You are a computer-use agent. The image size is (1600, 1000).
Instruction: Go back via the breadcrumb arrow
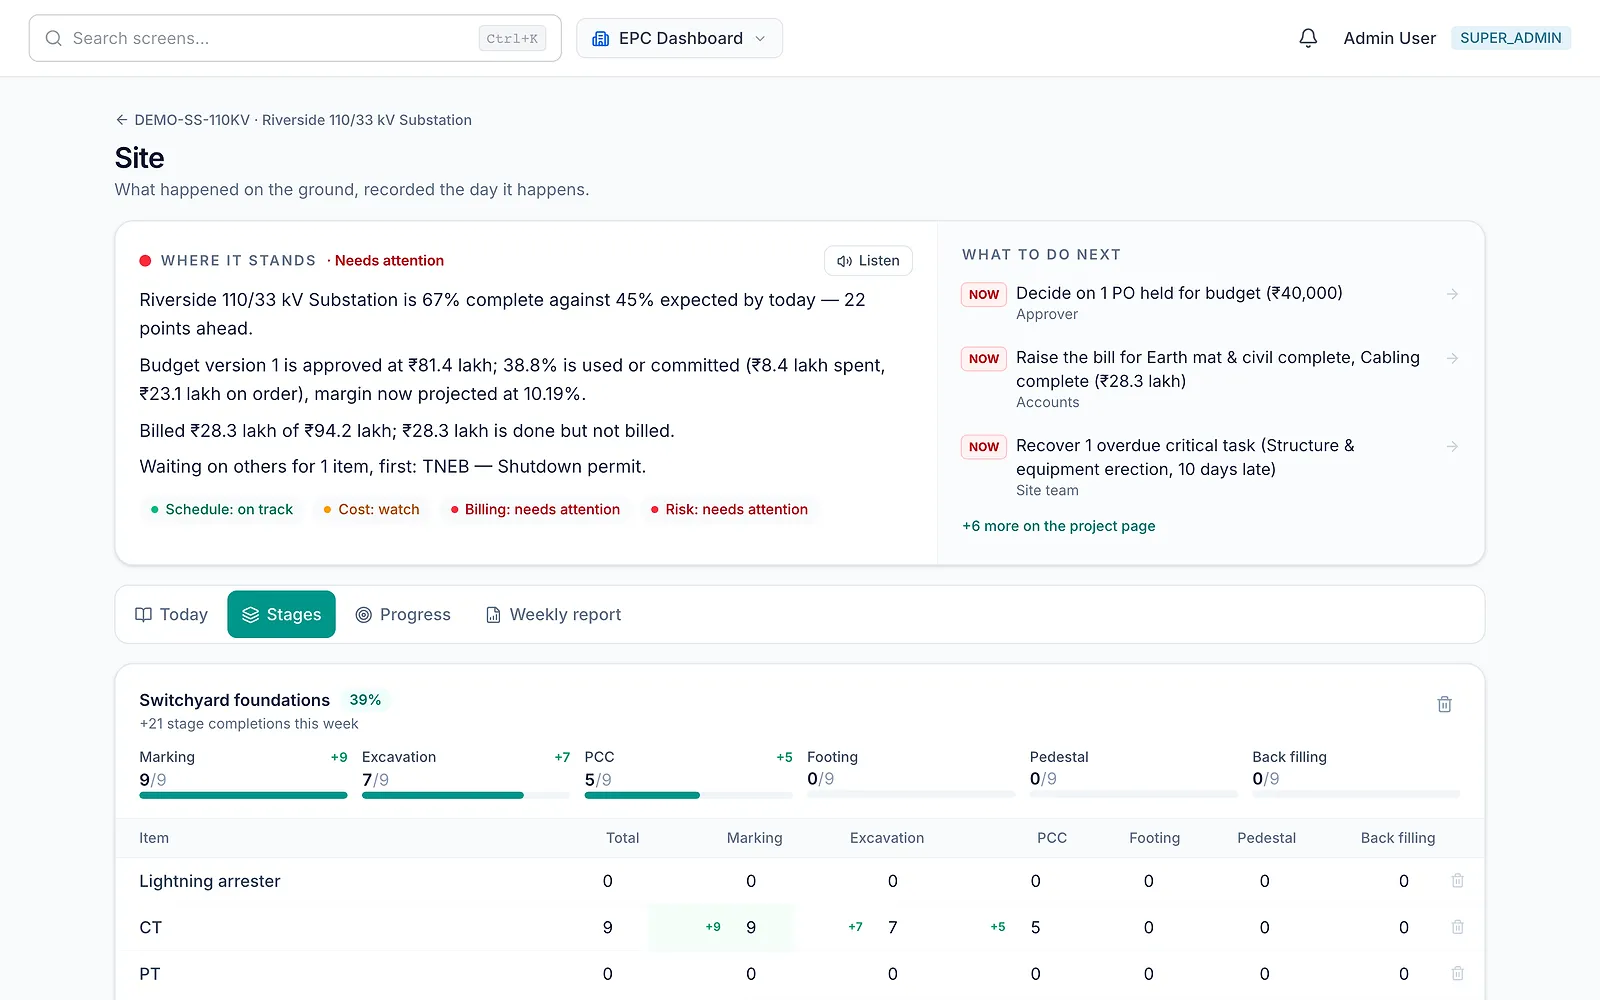(122, 120)
